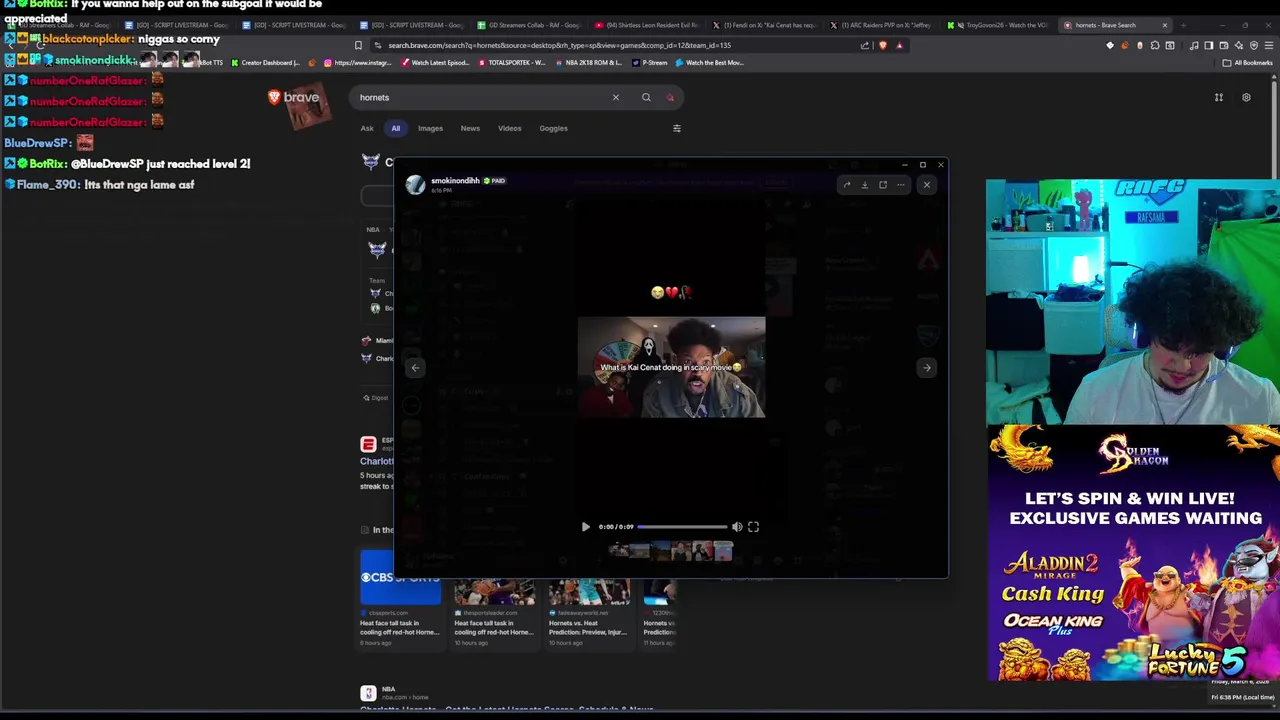This screenshot has width=1280, height=720.
Task: Click the Kai Cenat video frame in the viewer
Action: 671,367
